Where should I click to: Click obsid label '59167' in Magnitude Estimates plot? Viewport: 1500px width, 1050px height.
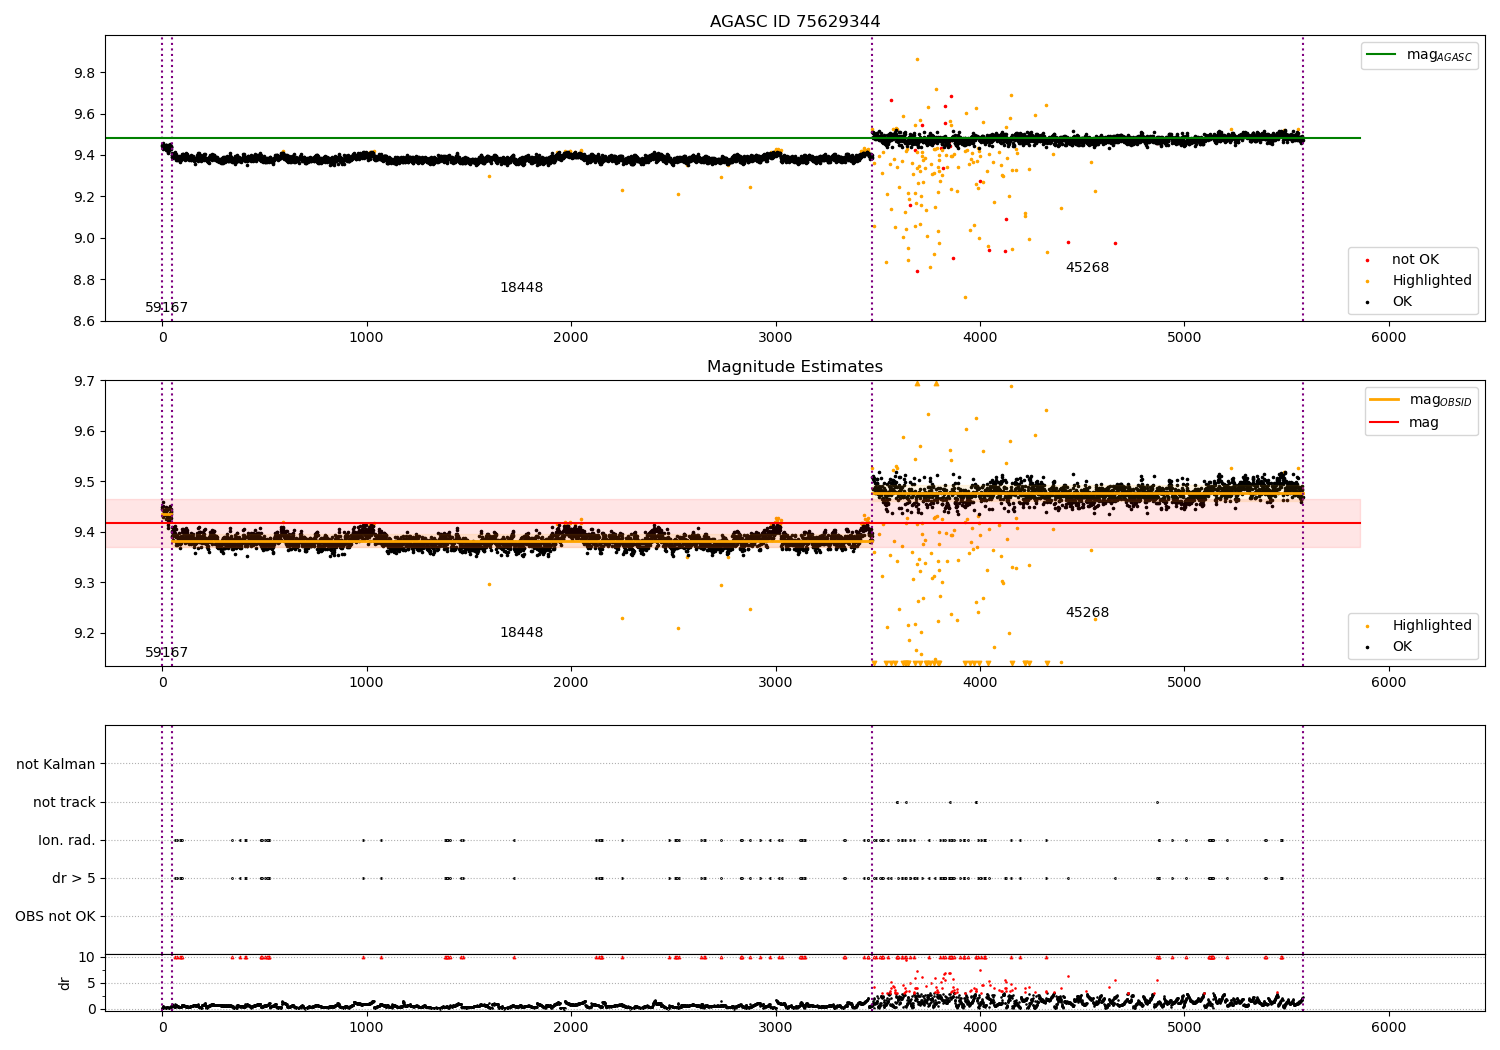pyautogui.click(x=166, y=653)
